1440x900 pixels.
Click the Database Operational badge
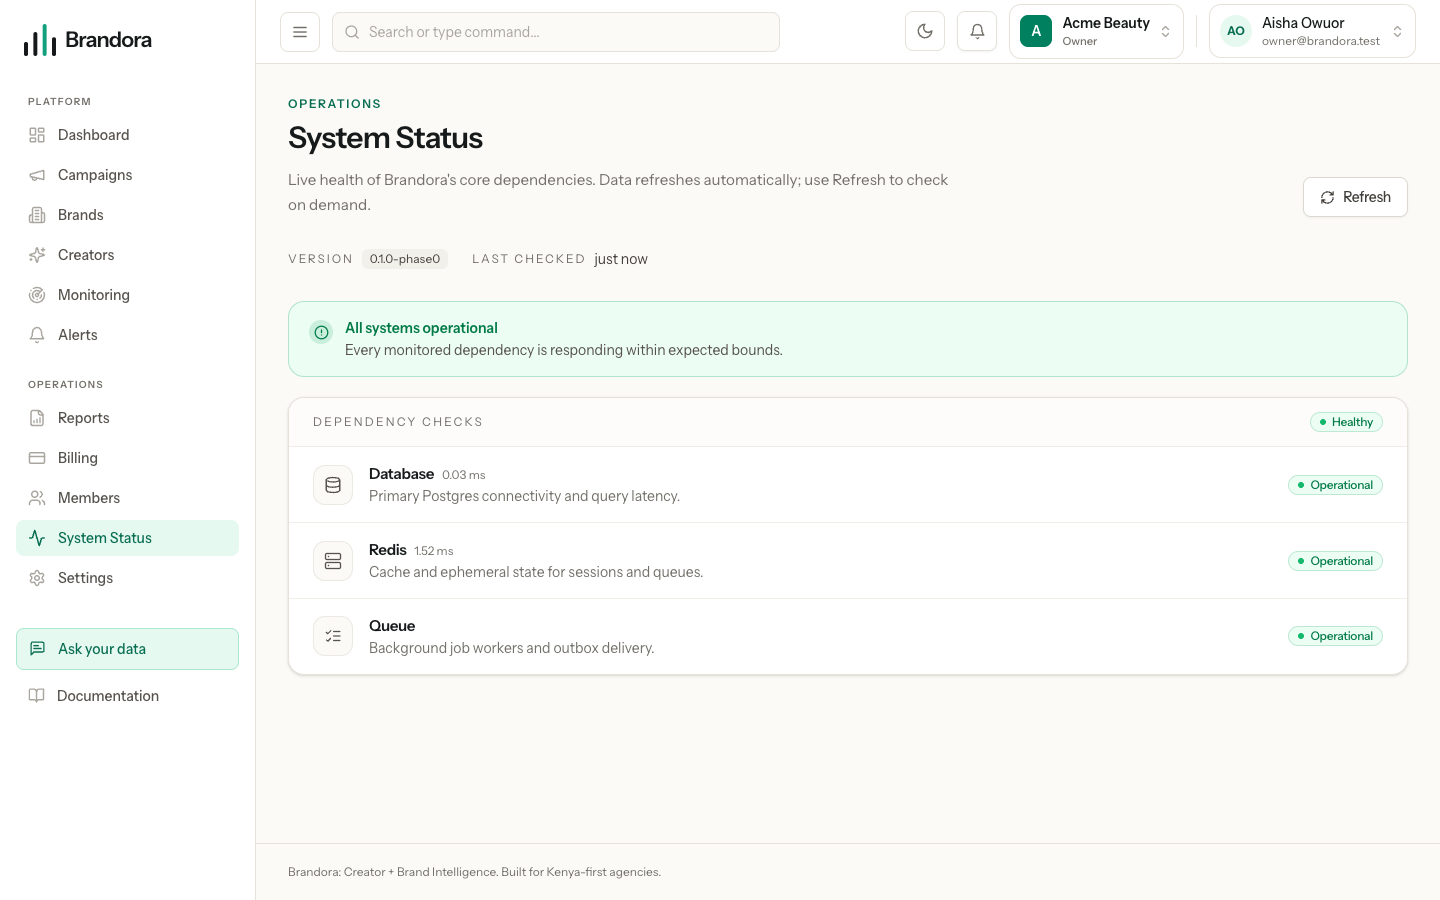pos(1335,485)
